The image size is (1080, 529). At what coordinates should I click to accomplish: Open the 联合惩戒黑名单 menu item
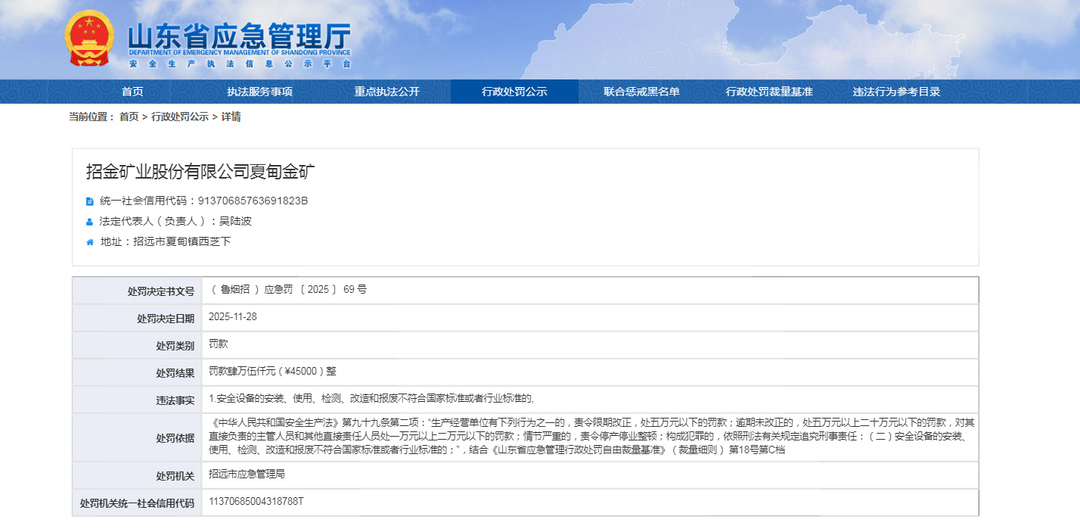(x=641, y=92)
